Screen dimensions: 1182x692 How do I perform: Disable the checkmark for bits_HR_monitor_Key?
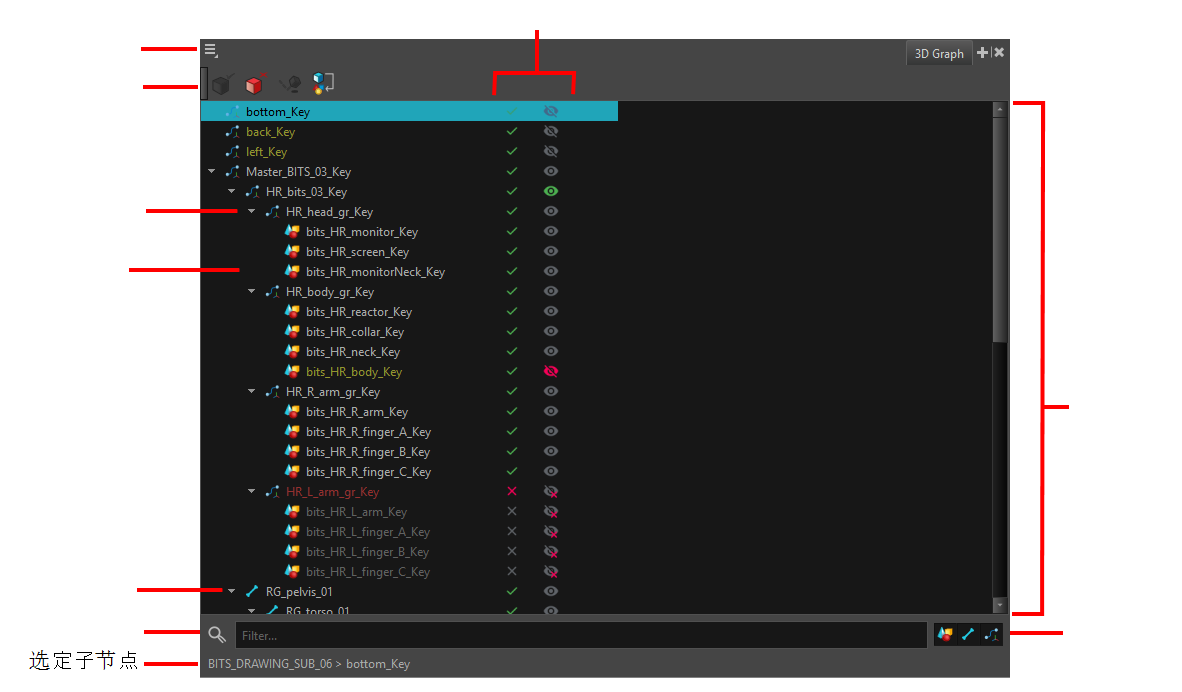pyautogui.click(x=512, y=231)
